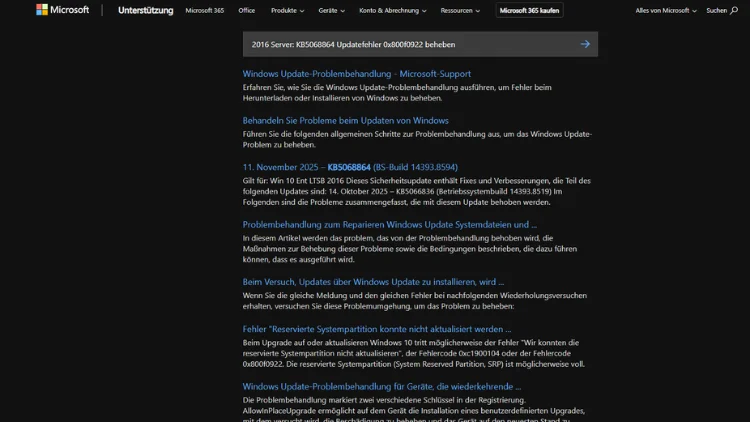Screen dimensions: 750x422
Task: Expand the Konto & Abrechnung dropdown
Action: pos(391,11)
